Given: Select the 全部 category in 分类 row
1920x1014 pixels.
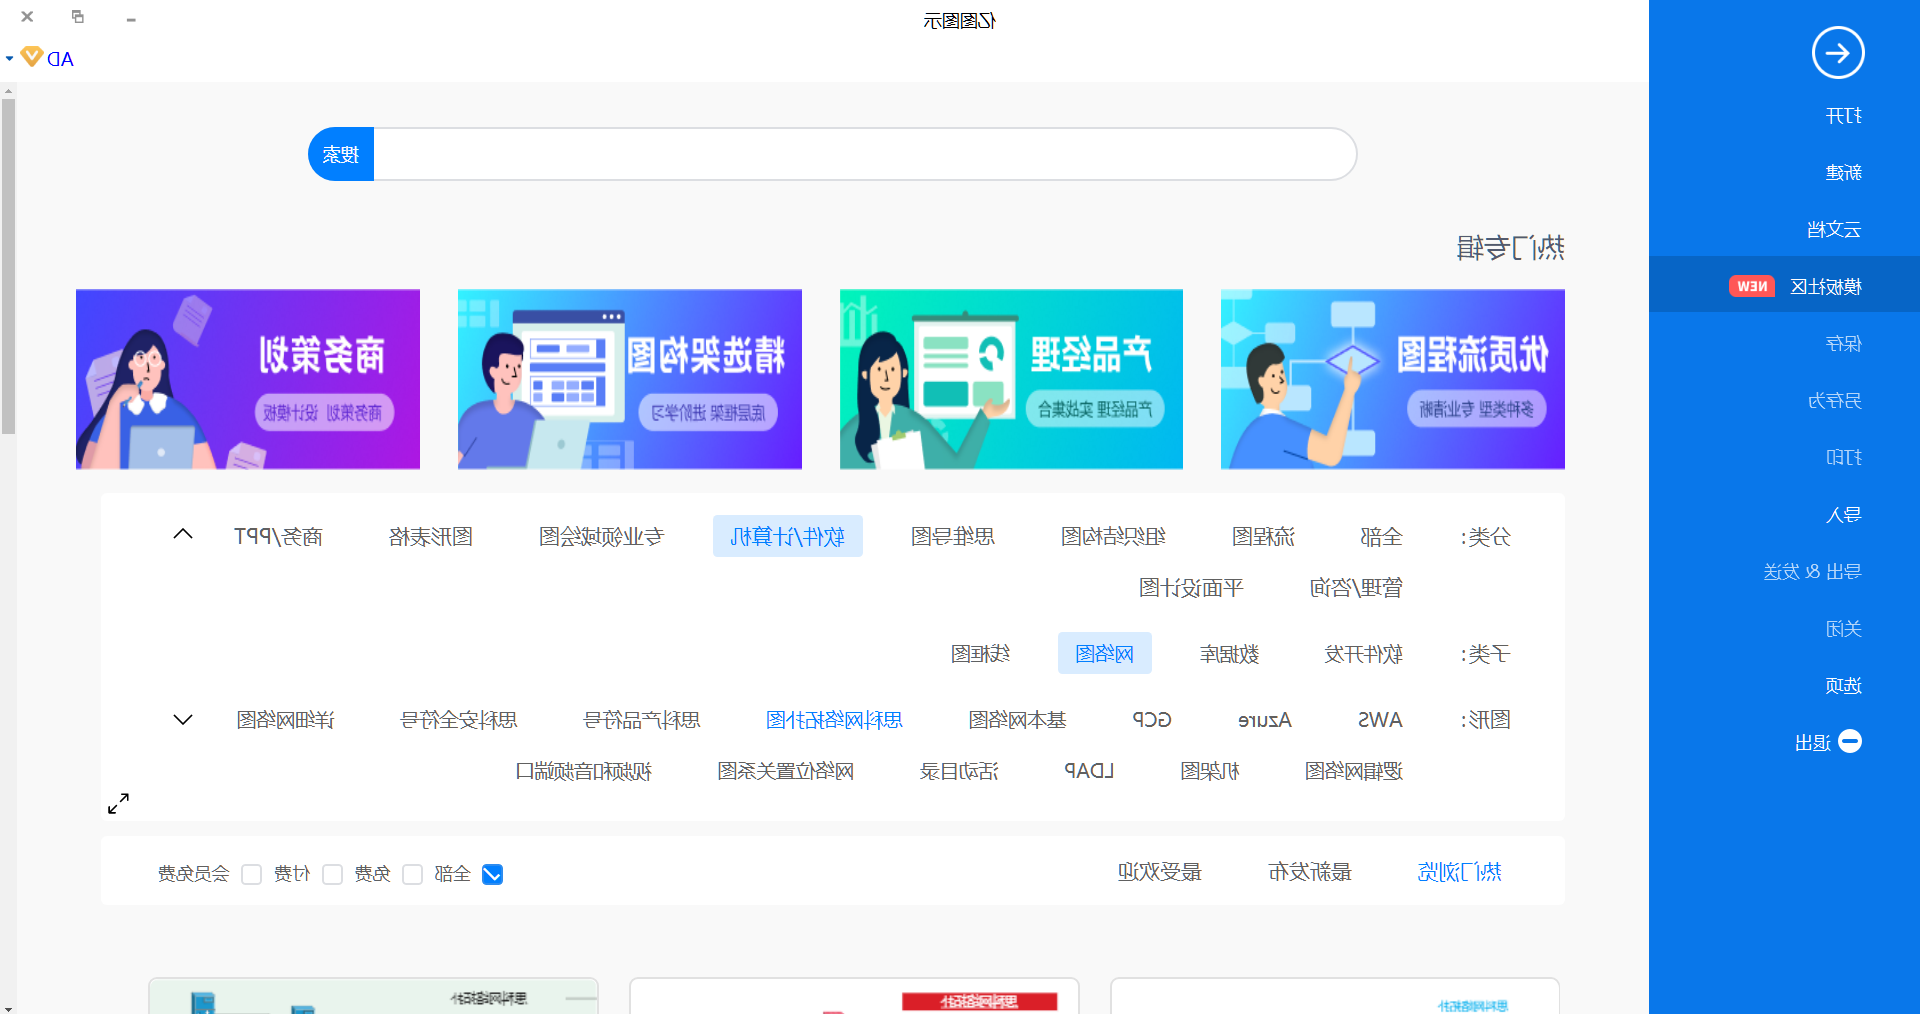Looking at the screenshot, I should 1381,537.
